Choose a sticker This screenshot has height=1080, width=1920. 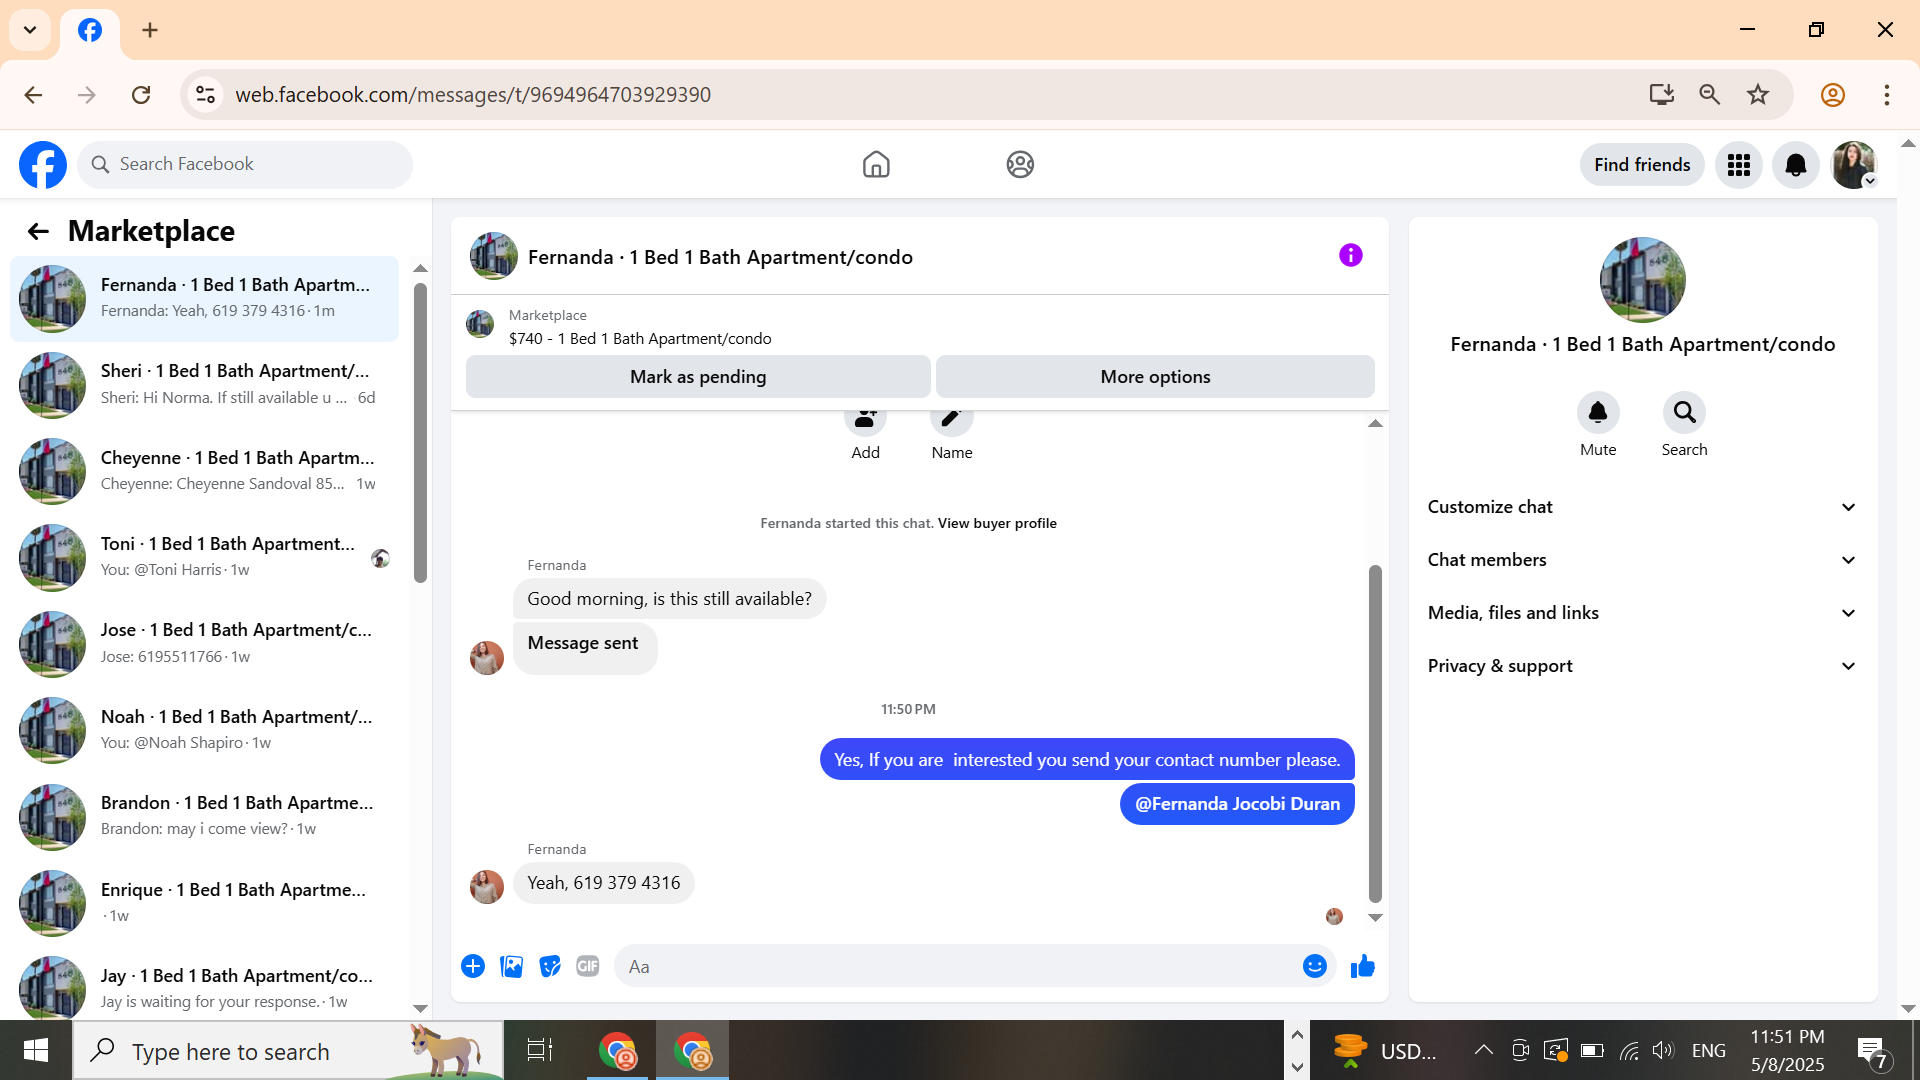pyautogui.click(x=550, y=967)
